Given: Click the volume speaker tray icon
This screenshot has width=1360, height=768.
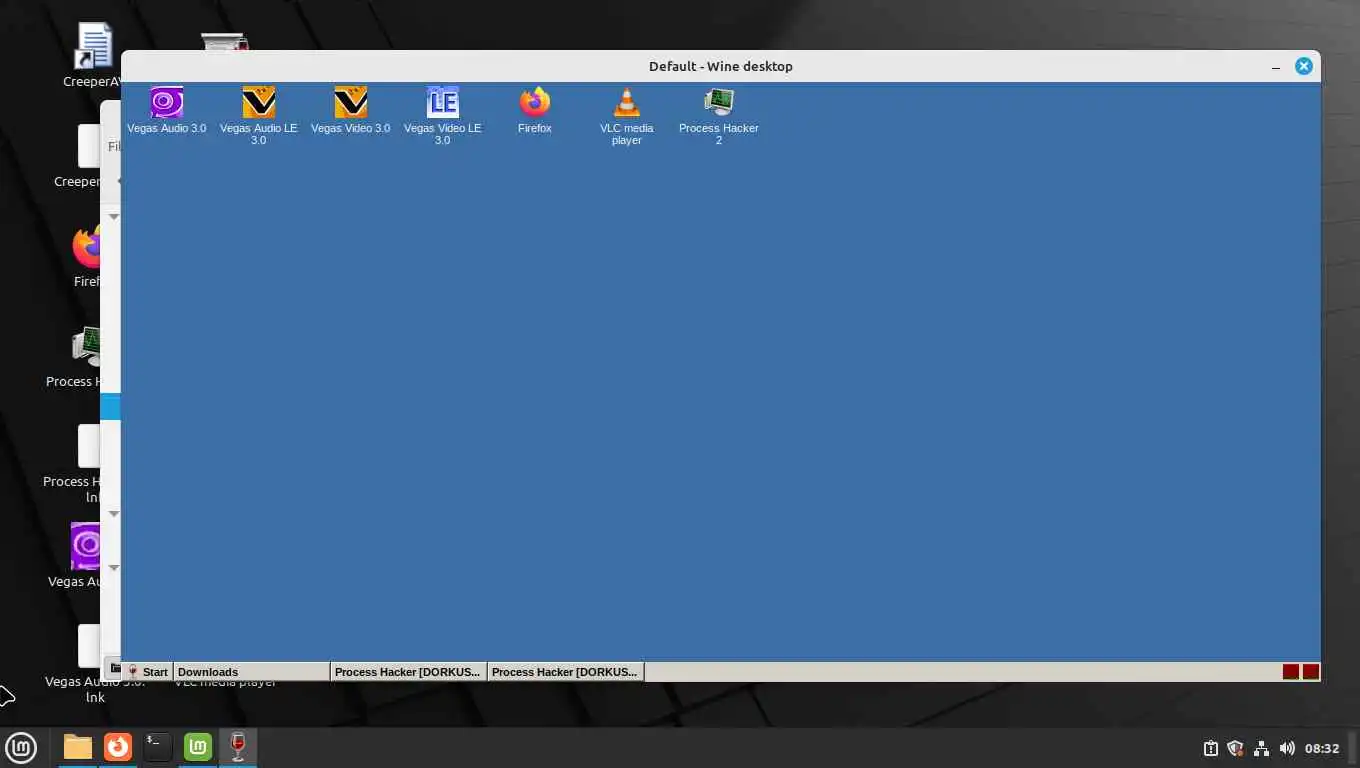Looking at the screenshot, I should pos(1287,748).
